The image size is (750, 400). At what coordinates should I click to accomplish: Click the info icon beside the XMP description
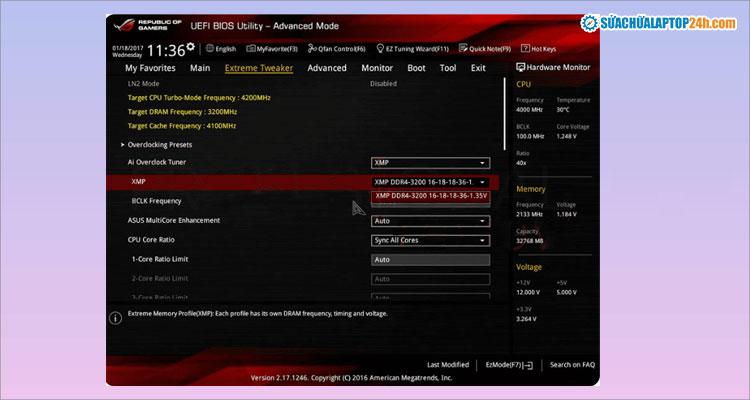117,315
